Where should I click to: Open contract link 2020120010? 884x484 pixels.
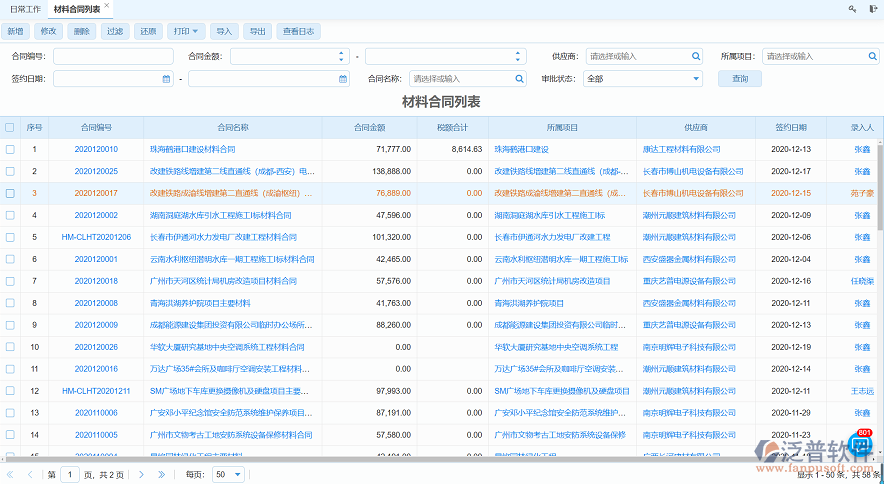(x=96, y=149)
